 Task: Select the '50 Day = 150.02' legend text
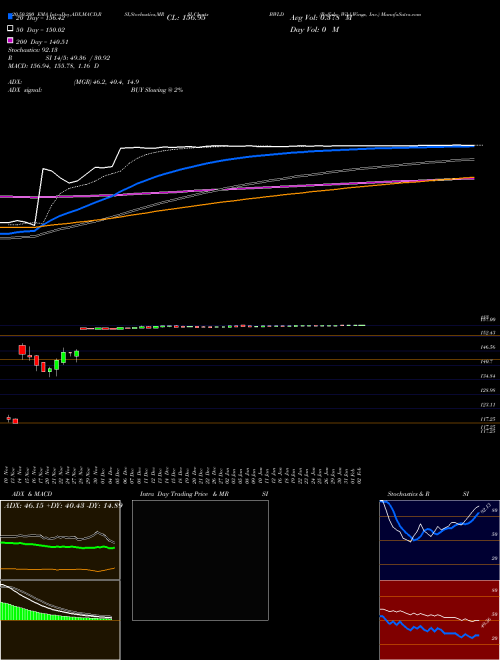41,30
